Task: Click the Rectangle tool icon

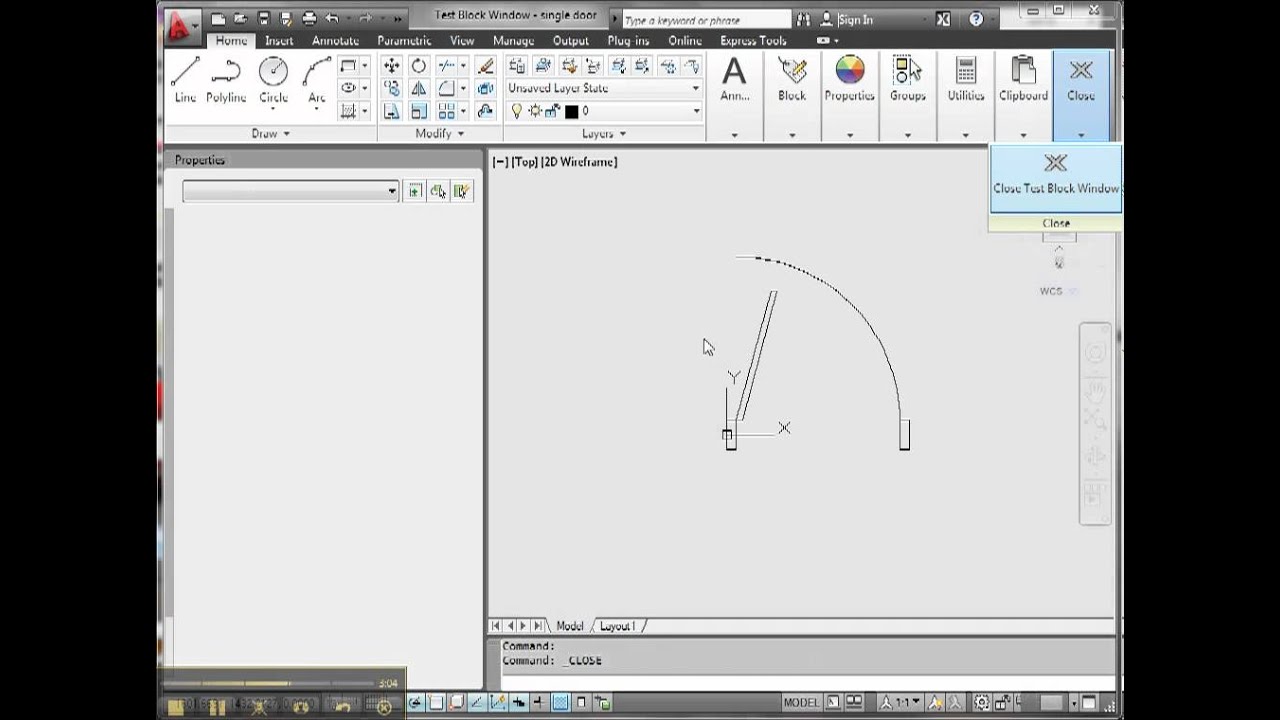Action: [348, 65]
